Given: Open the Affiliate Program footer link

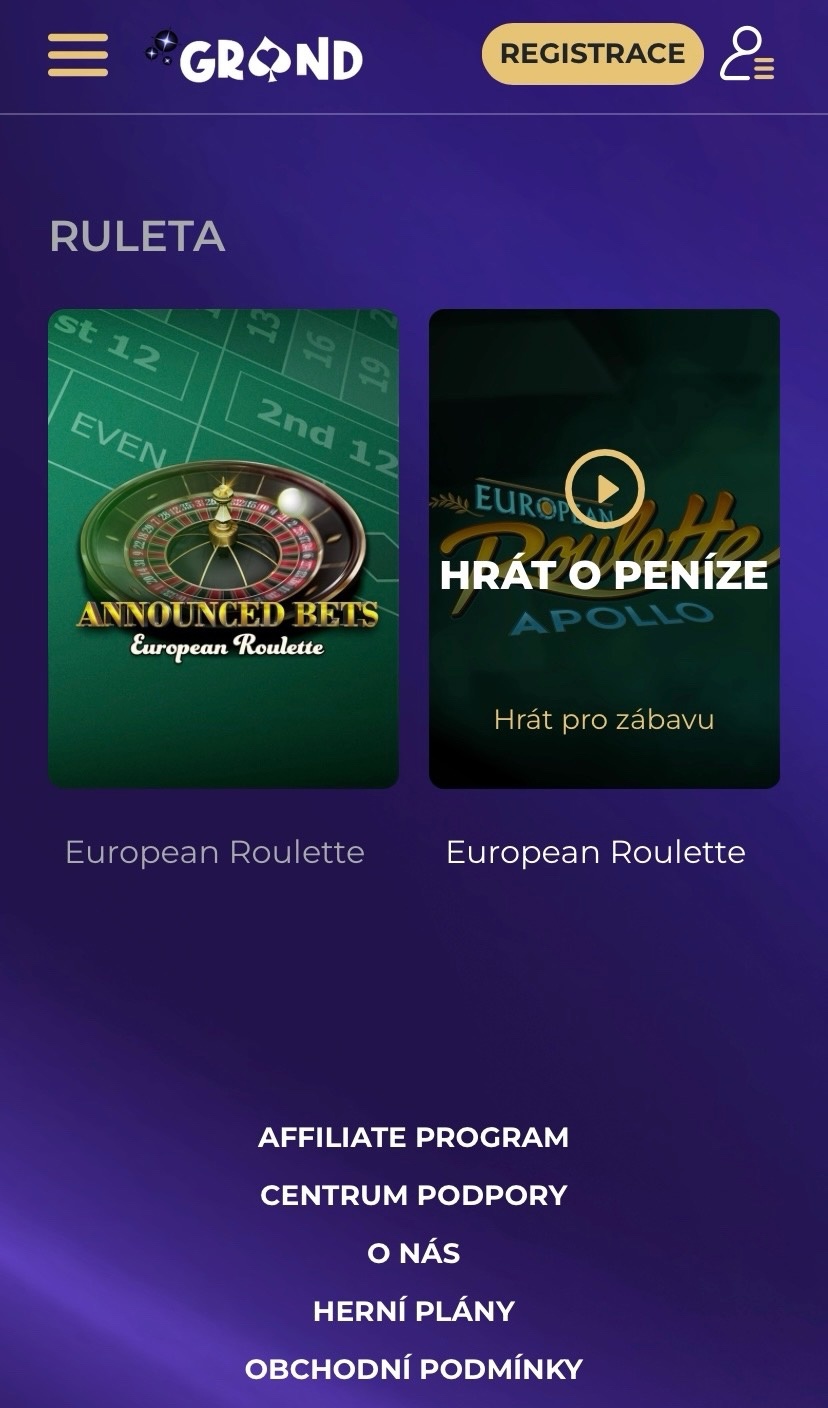Looking at the screenshot, I should coord(414,1137).
